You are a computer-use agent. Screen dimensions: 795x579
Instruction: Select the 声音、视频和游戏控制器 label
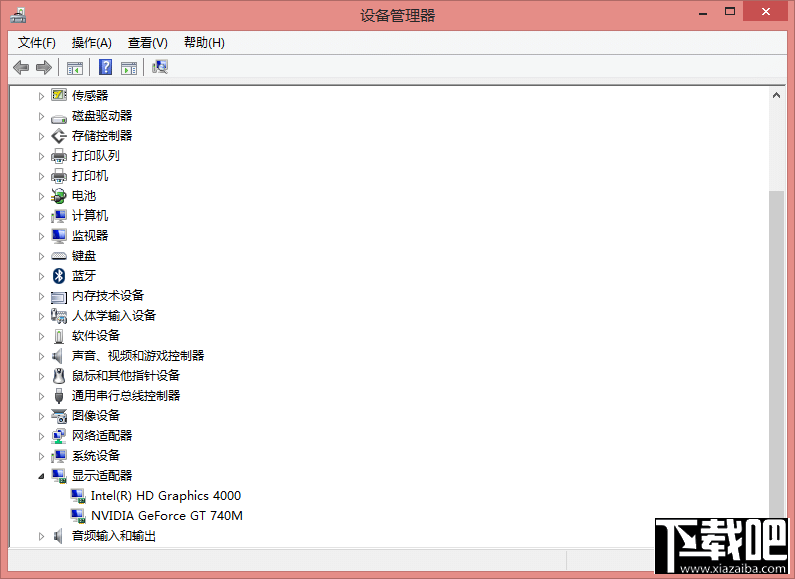point(138,356)
